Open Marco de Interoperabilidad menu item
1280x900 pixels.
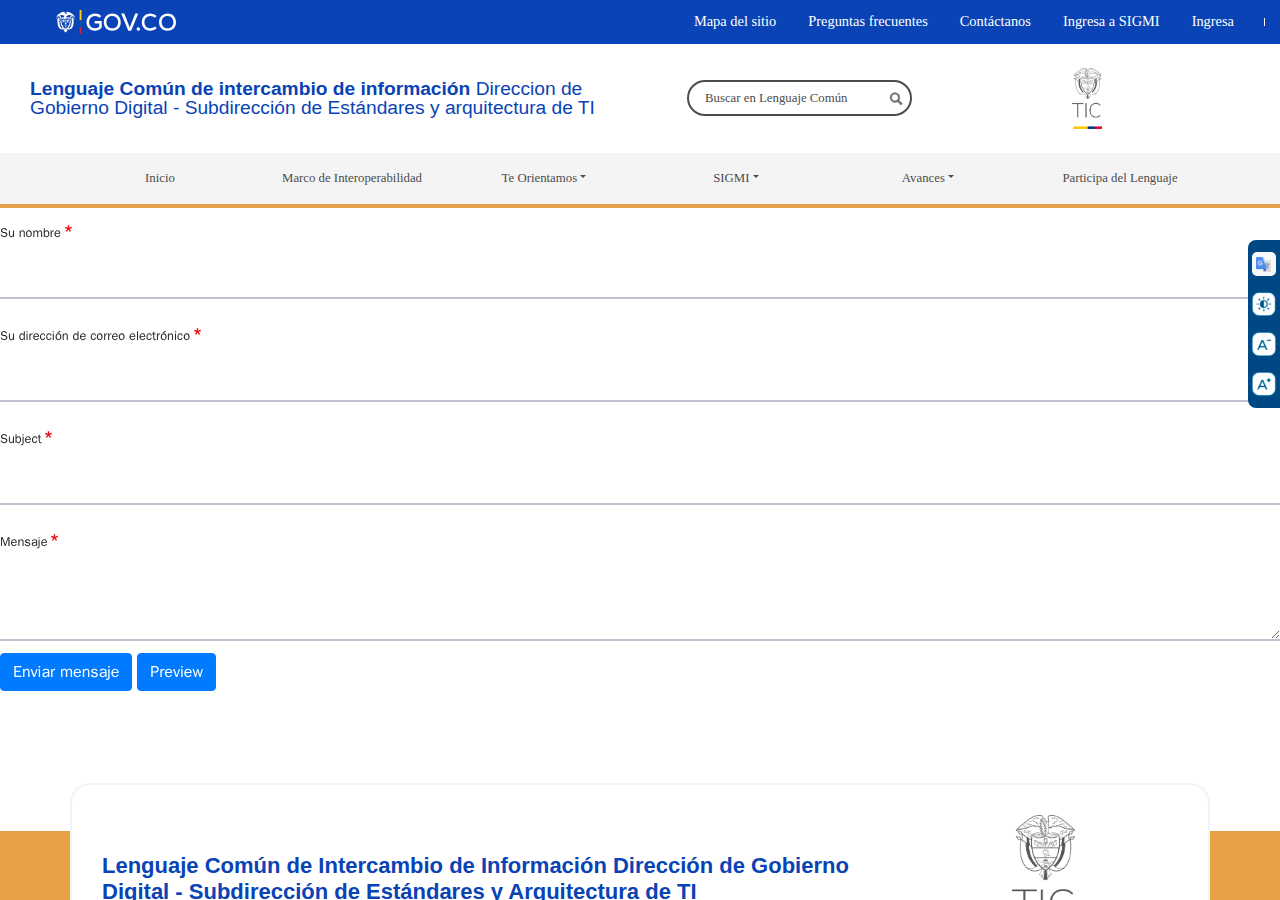pos(352,178)
